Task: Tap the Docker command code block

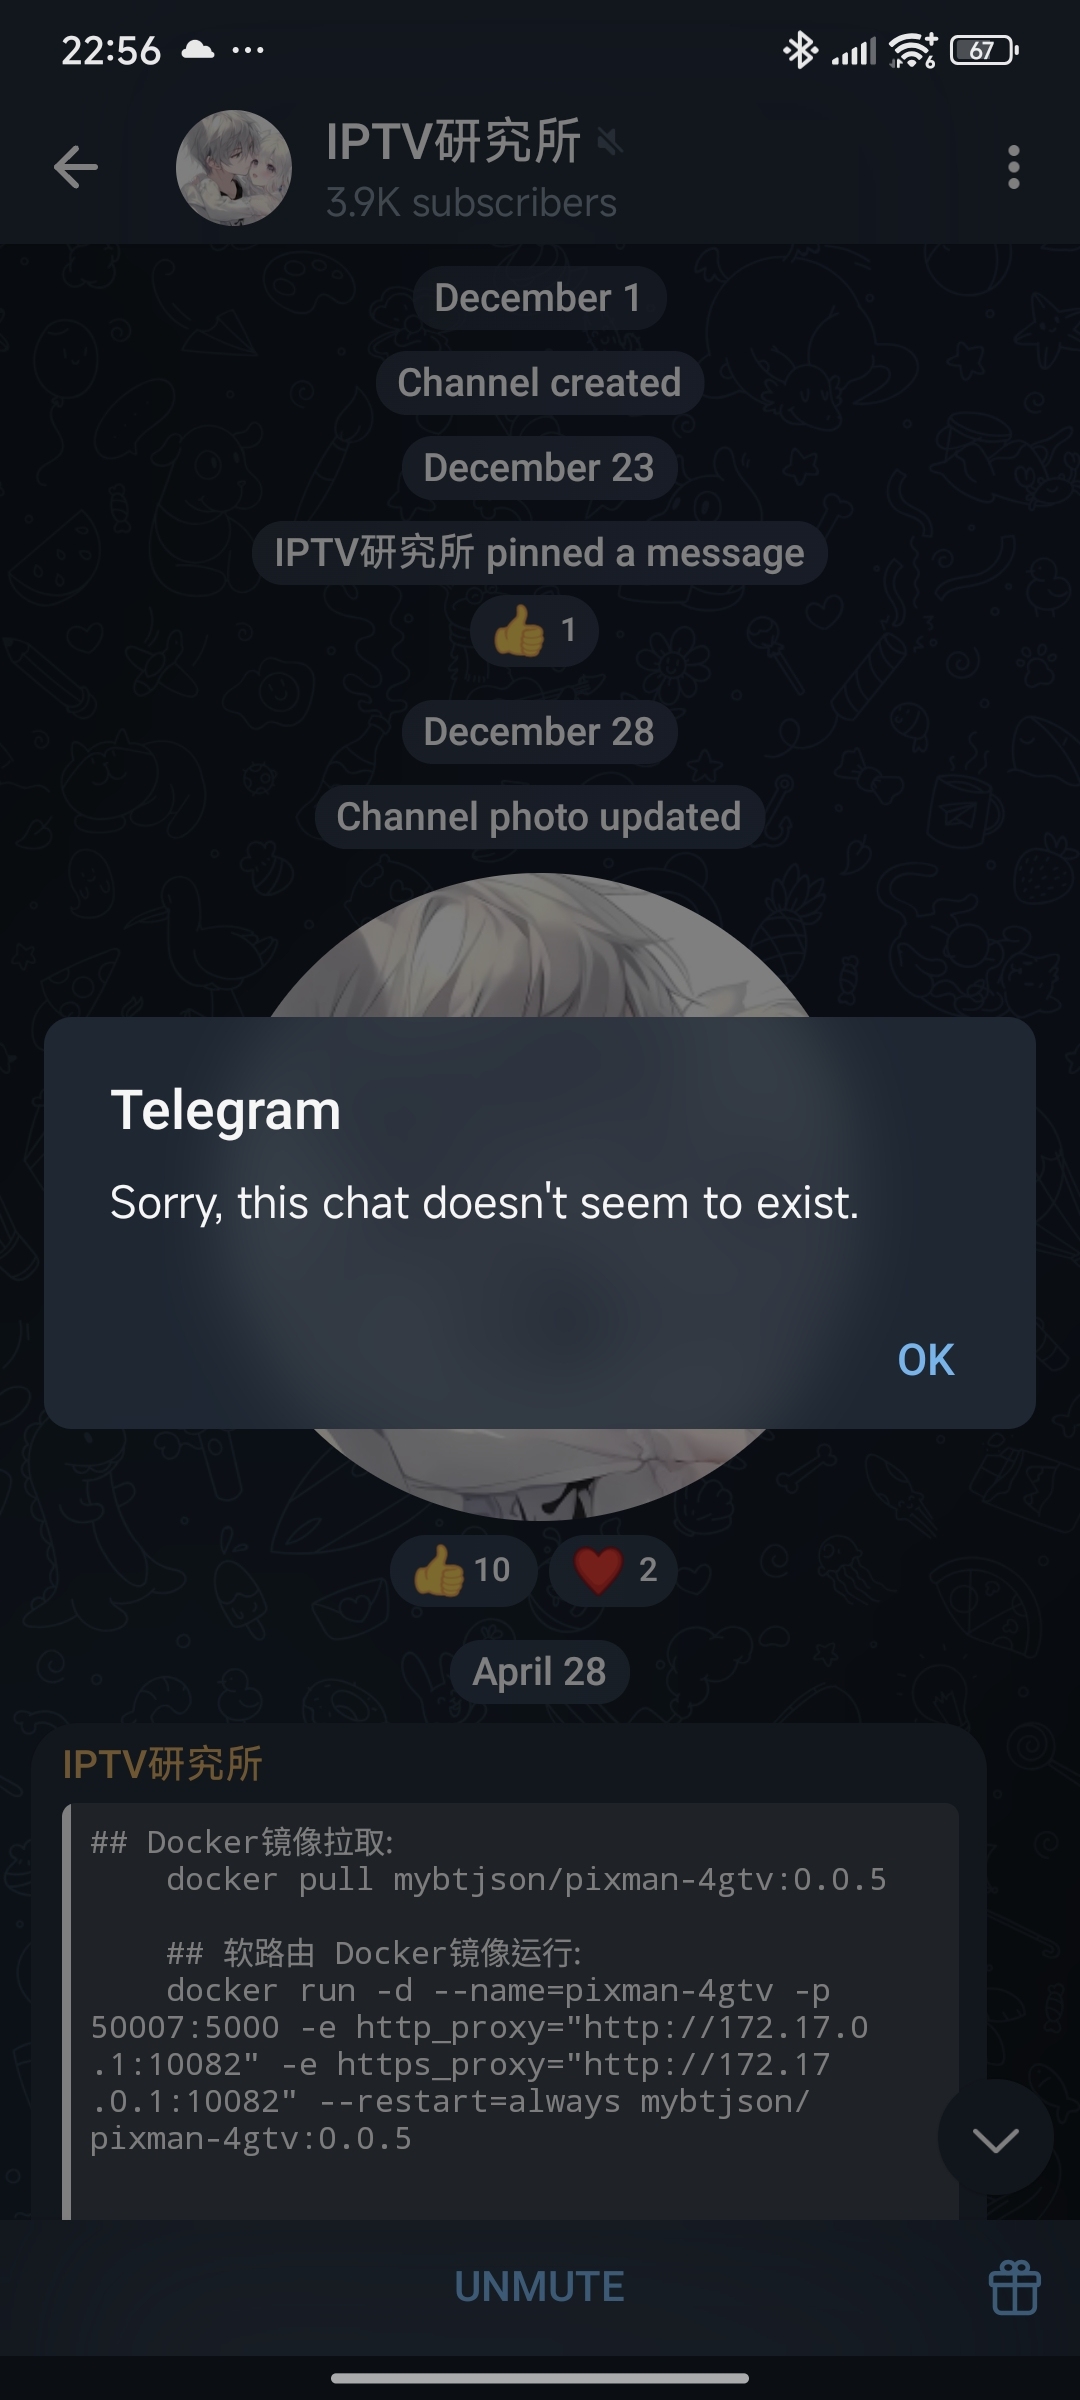Action: 510,2010
